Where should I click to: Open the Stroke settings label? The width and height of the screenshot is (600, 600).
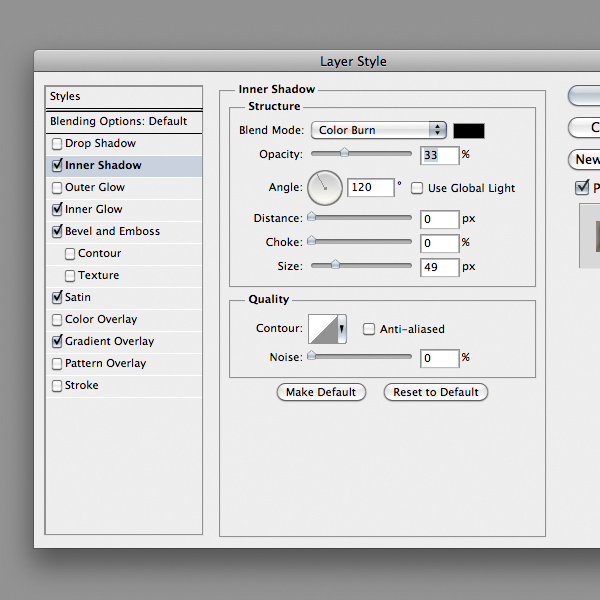pyautogui.click(x=82, y=385)
